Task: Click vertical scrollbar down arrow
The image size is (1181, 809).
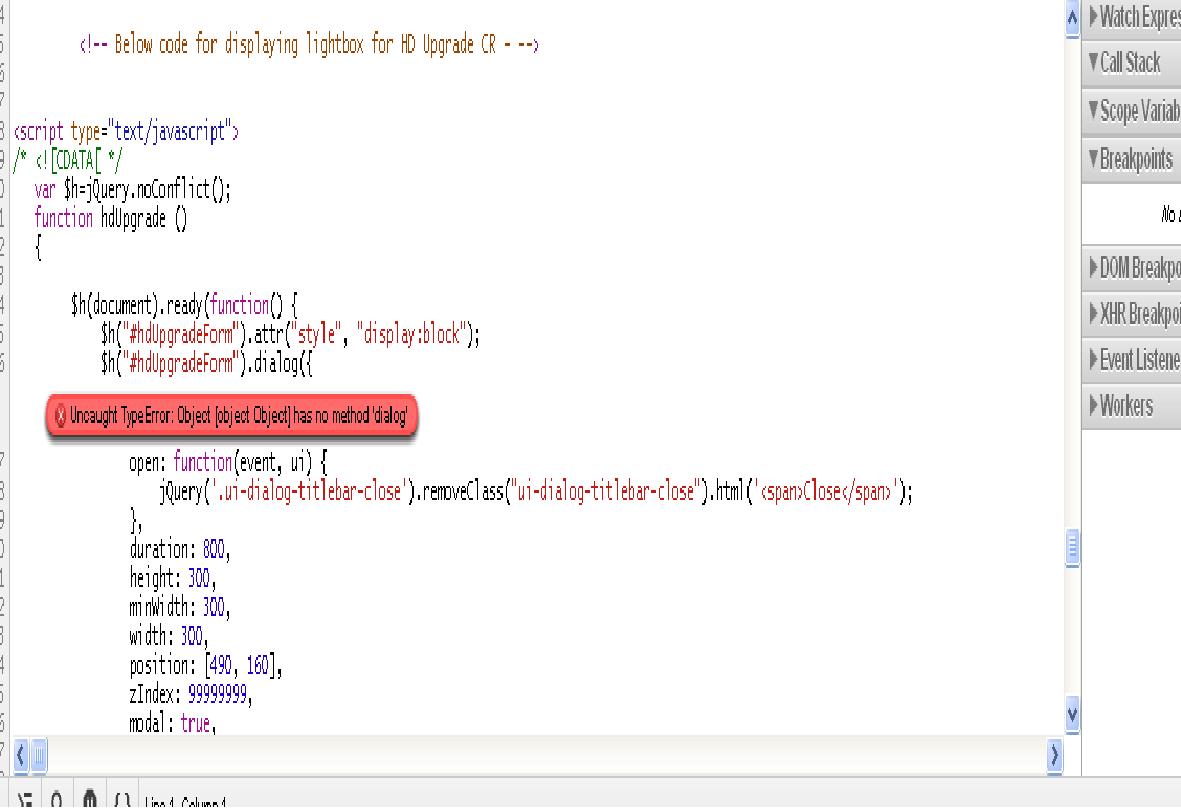Action: point(1073,714)
